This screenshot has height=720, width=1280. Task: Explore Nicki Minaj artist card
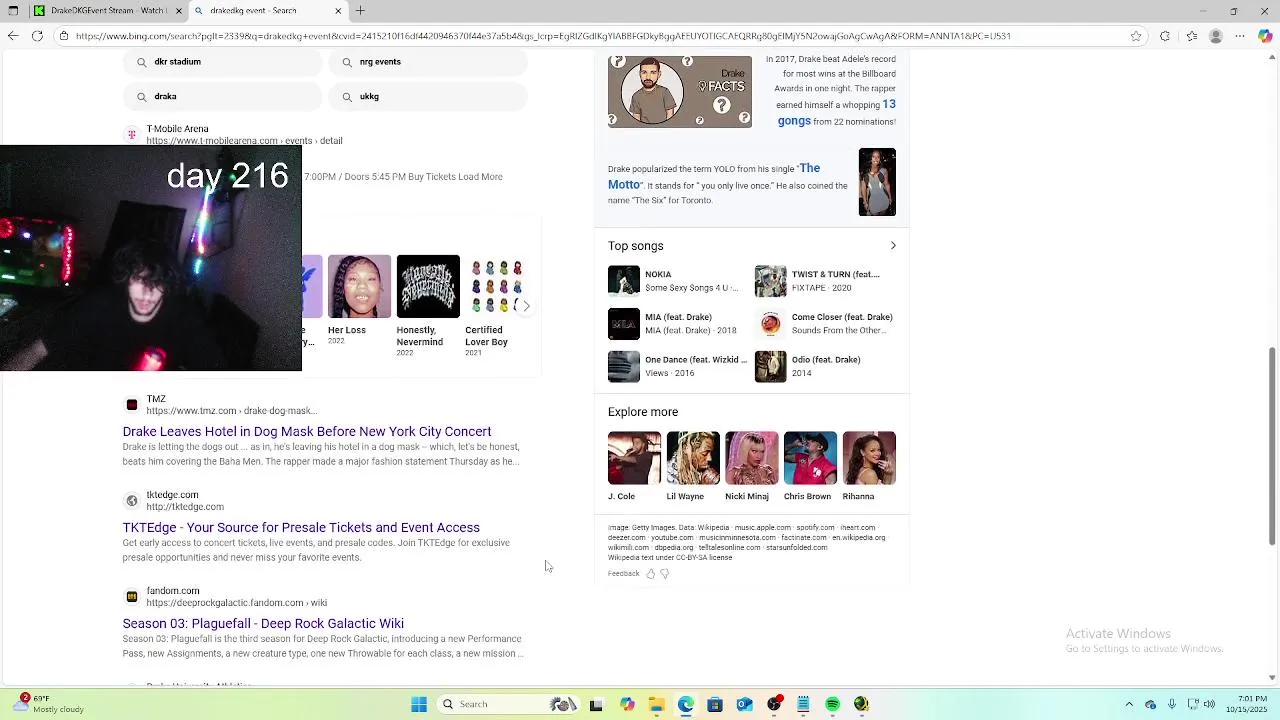click(751, 466)
